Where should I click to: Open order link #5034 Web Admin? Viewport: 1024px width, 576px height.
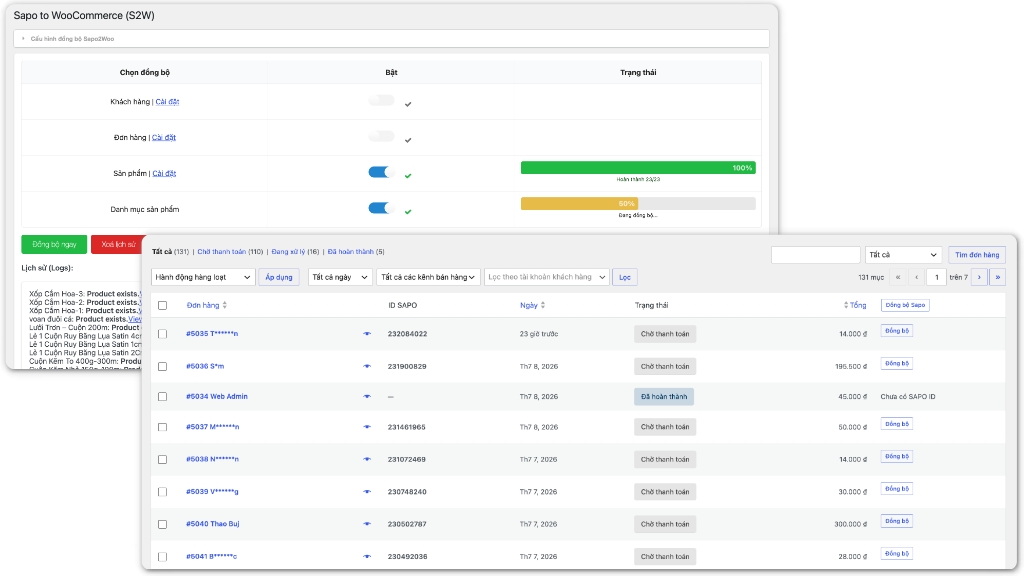click(x=217, y=396)
